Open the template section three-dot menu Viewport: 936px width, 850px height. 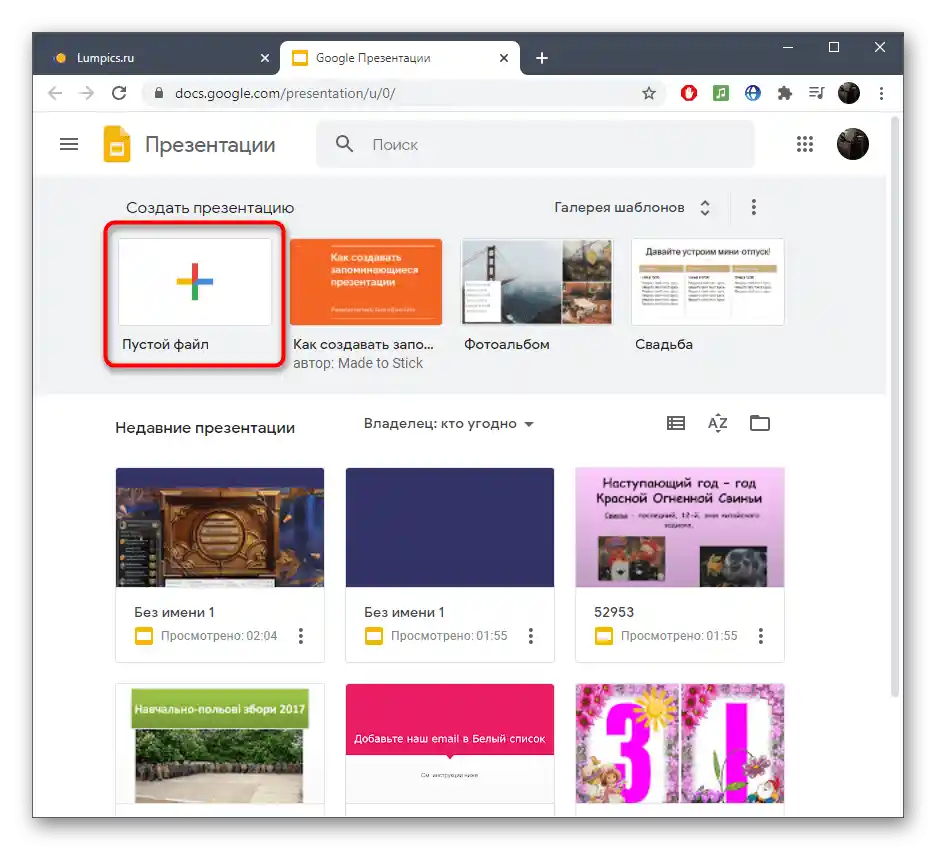pos(753,207)
